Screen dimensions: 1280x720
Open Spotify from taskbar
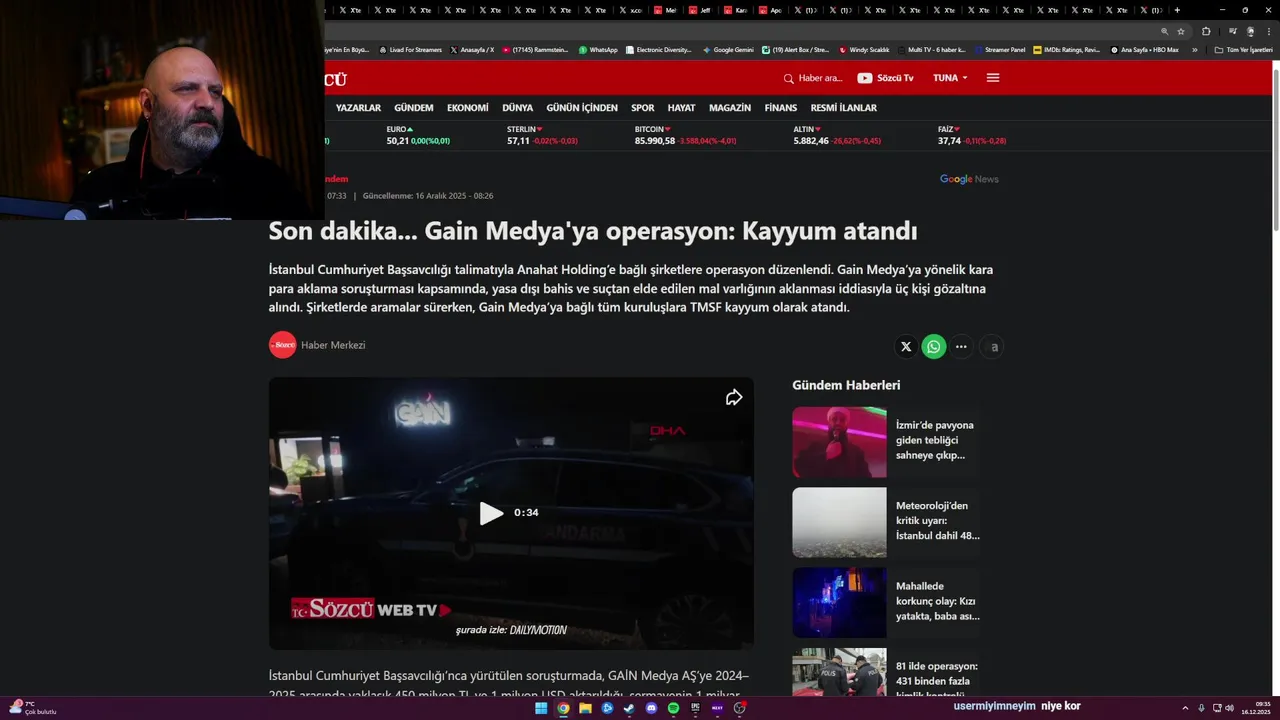(673, 708)
